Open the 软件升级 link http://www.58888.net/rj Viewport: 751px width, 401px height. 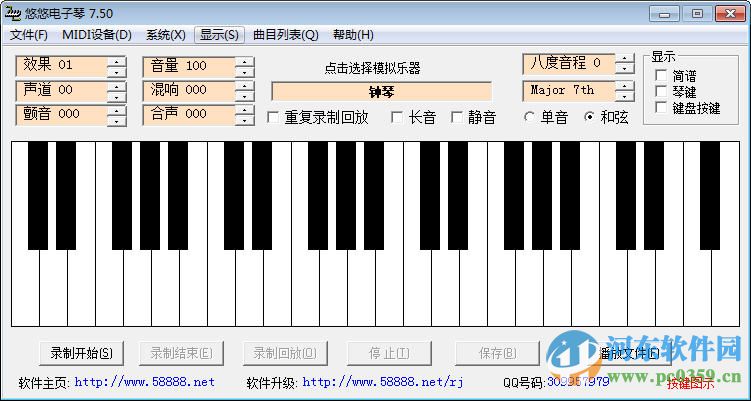pos(383,382)
